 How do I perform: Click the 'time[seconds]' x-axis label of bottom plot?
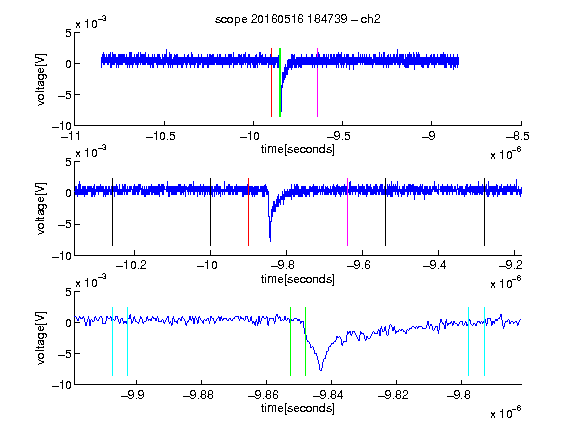[298, 408]
